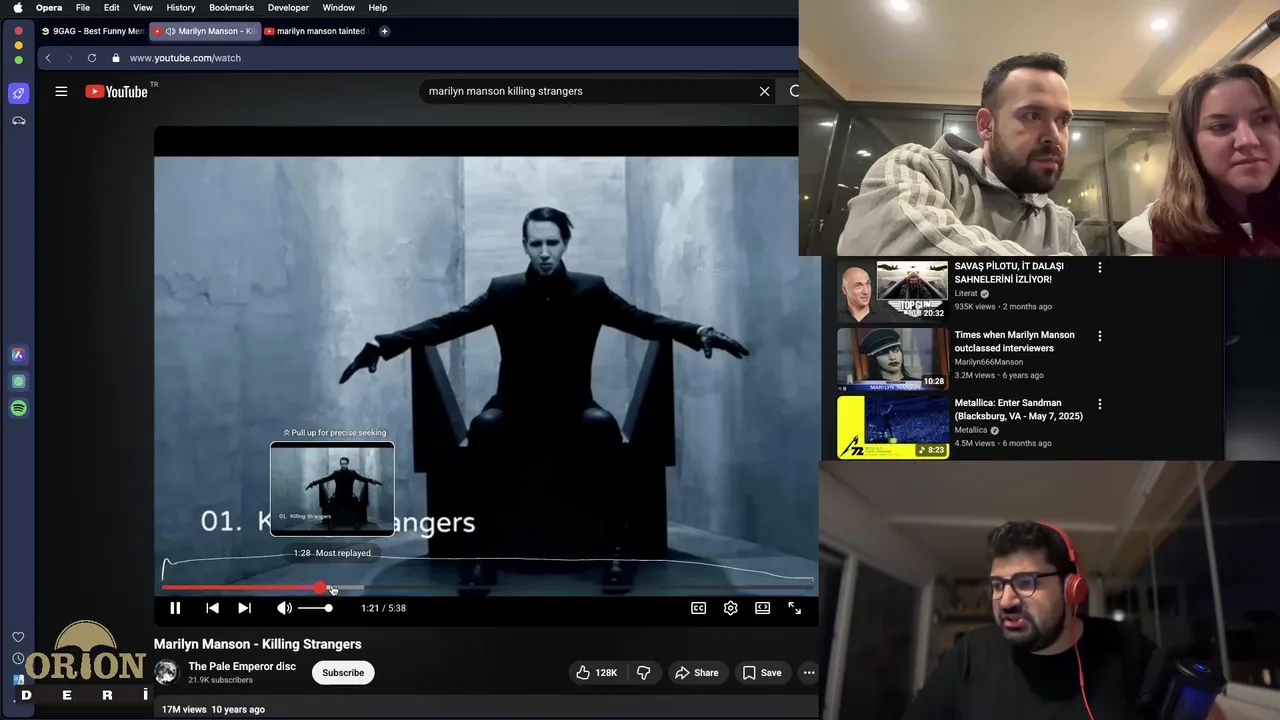Click the address bar URL

pos(185,58)
